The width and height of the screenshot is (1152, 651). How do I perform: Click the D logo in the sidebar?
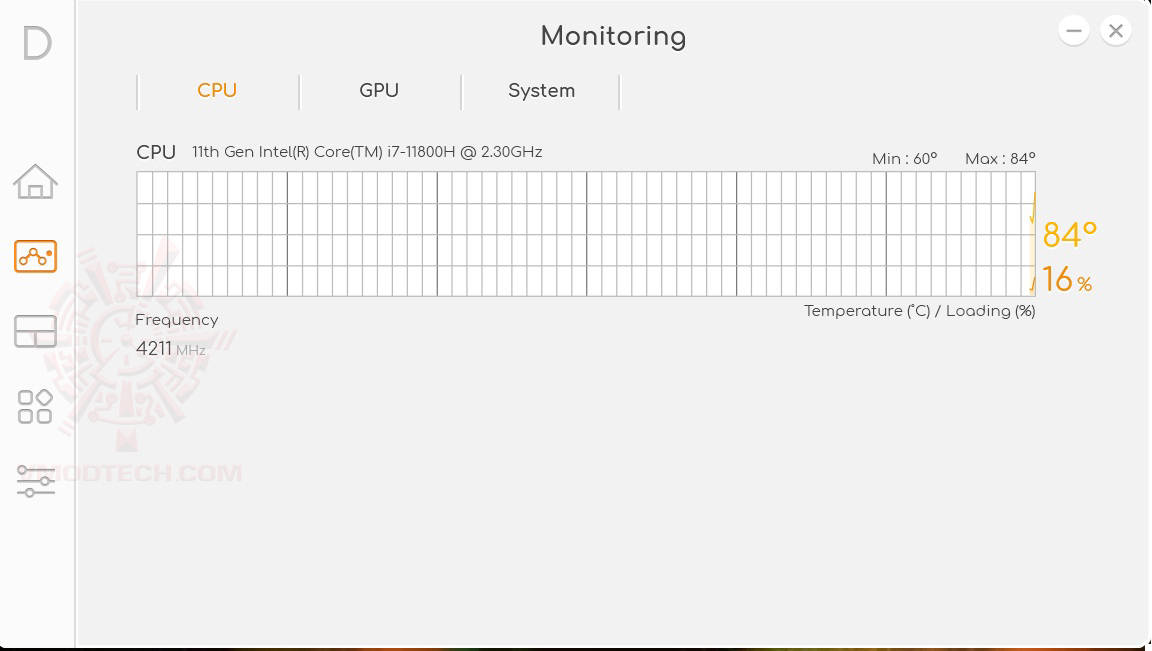(37, 43)
